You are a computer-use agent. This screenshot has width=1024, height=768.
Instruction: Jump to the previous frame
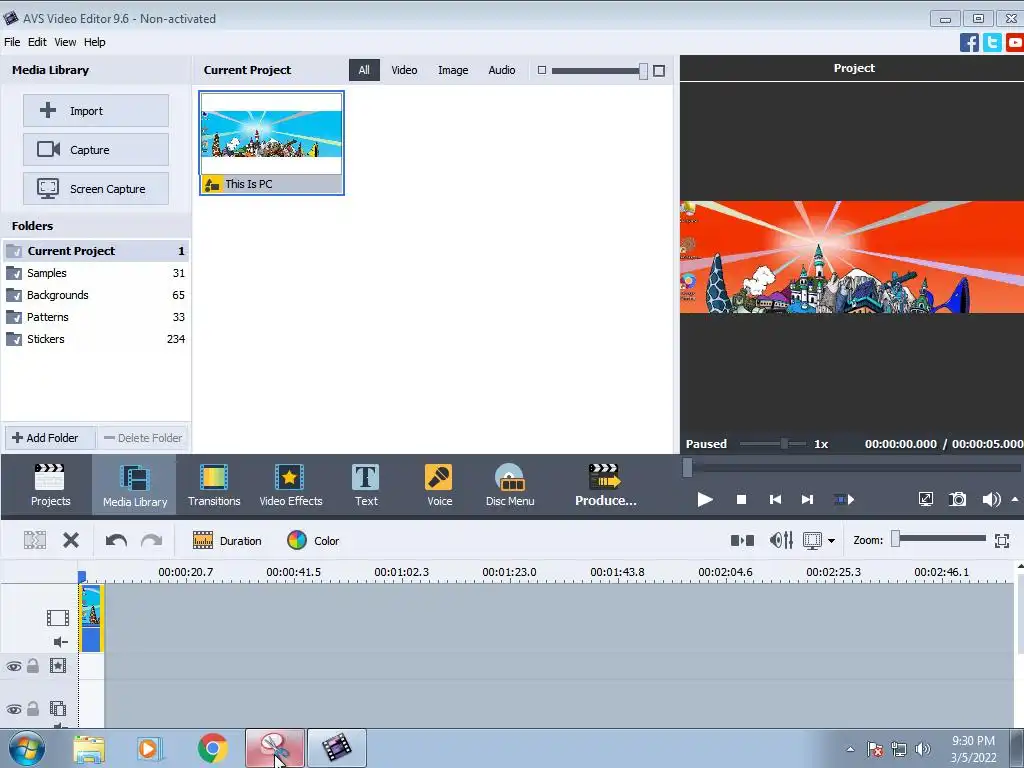point(775,500)
